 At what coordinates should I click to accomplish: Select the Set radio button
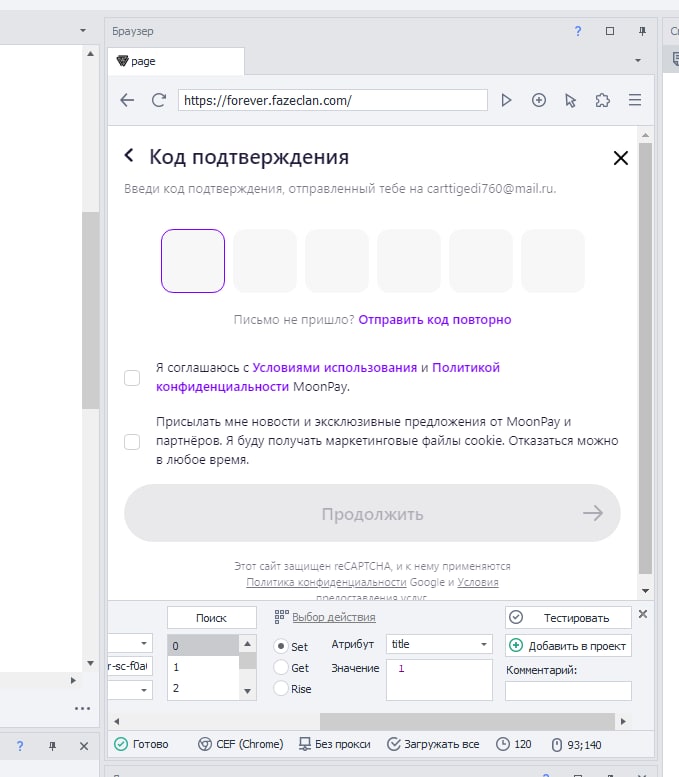click(281, 646)
